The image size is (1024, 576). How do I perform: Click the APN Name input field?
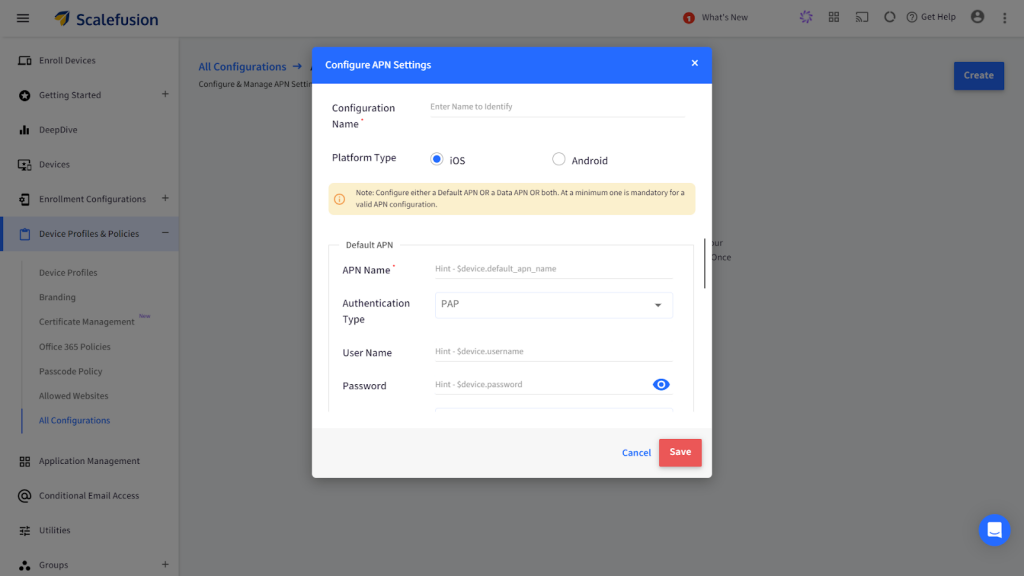553,269
